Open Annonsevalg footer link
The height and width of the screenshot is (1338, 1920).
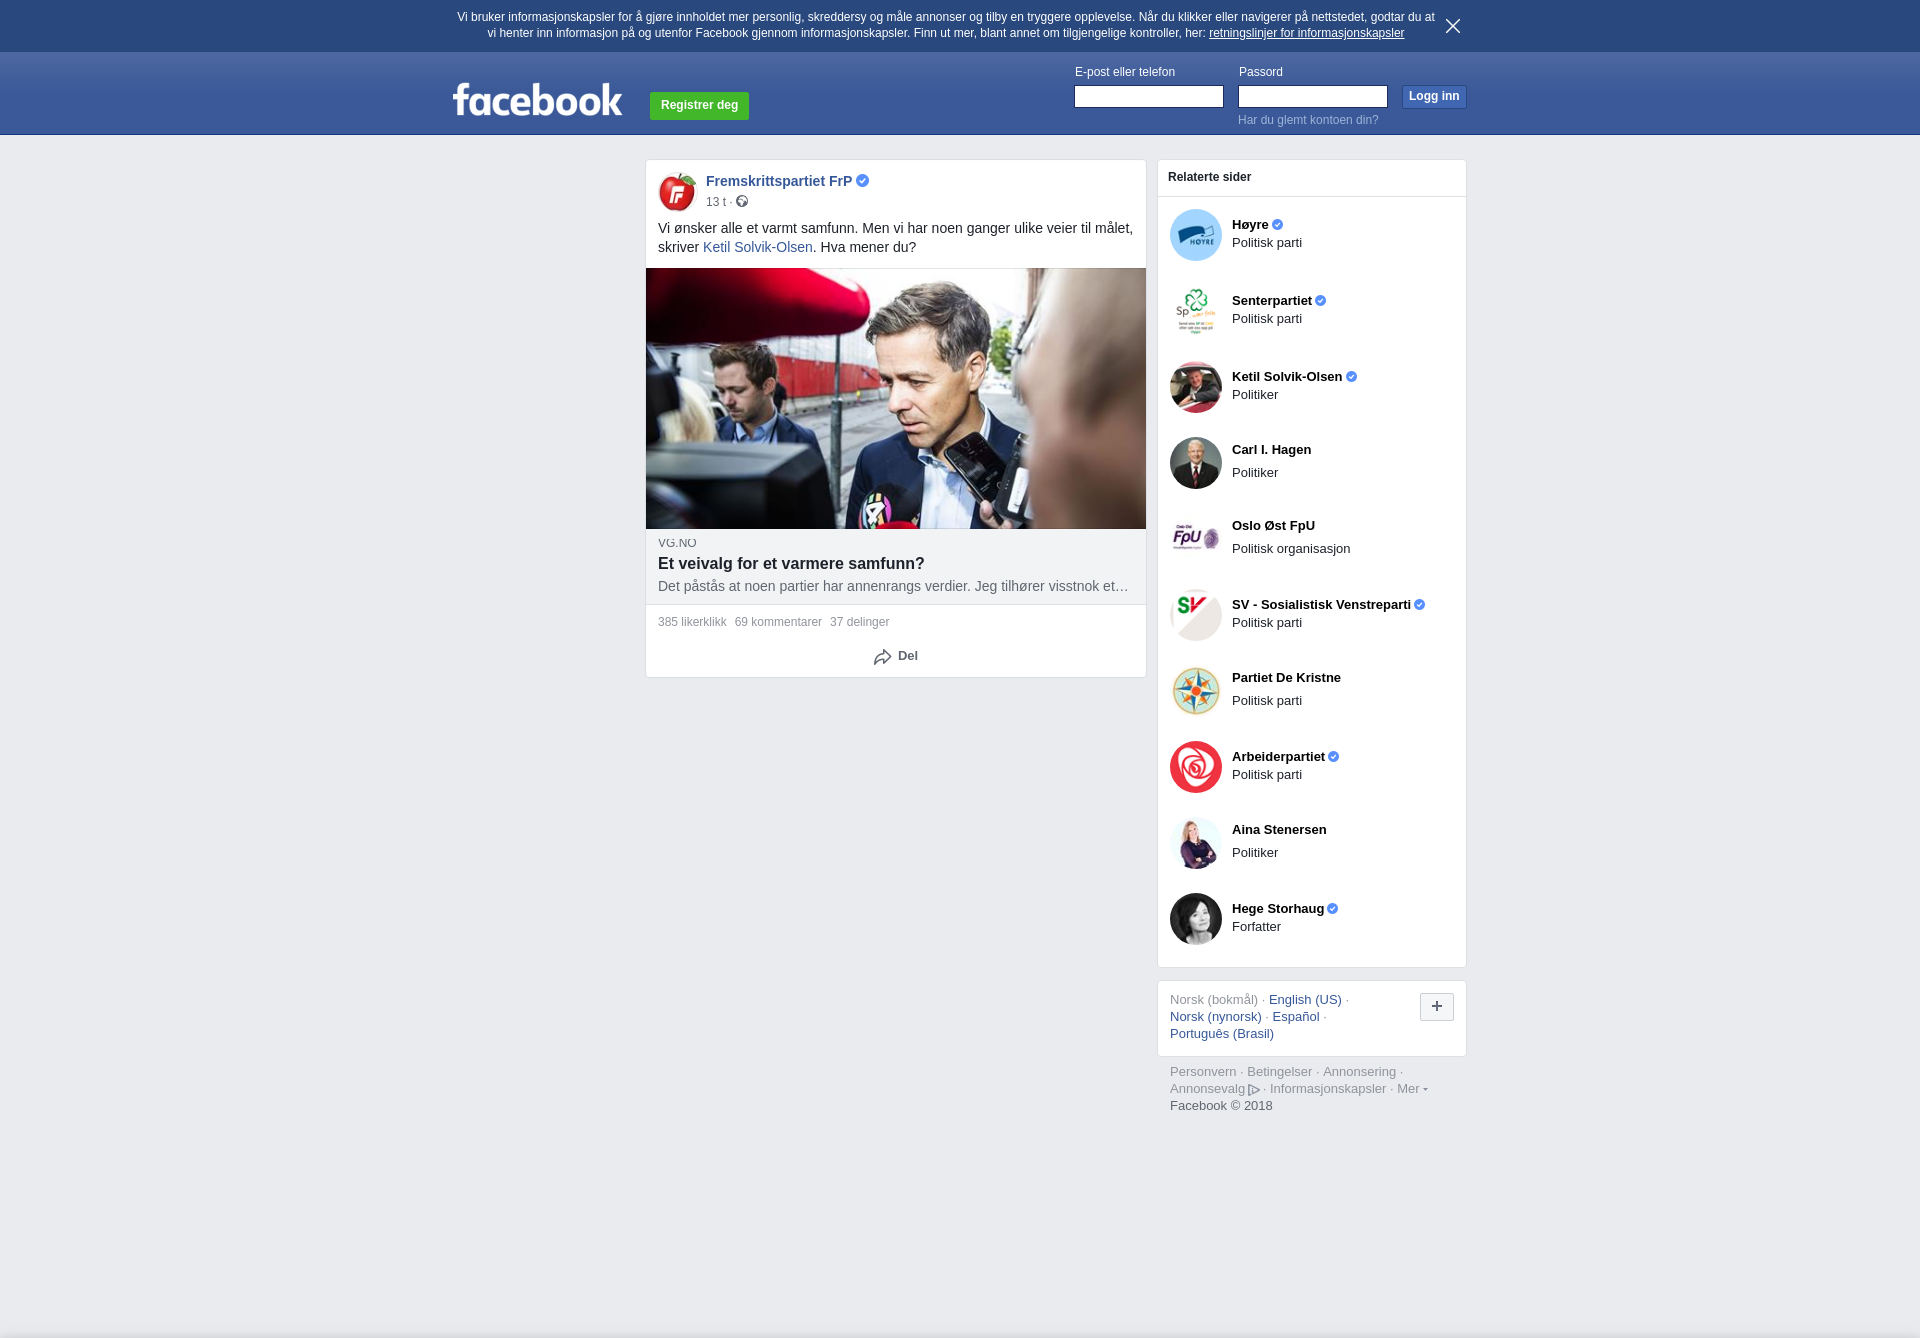(x=1207, y=1089)
